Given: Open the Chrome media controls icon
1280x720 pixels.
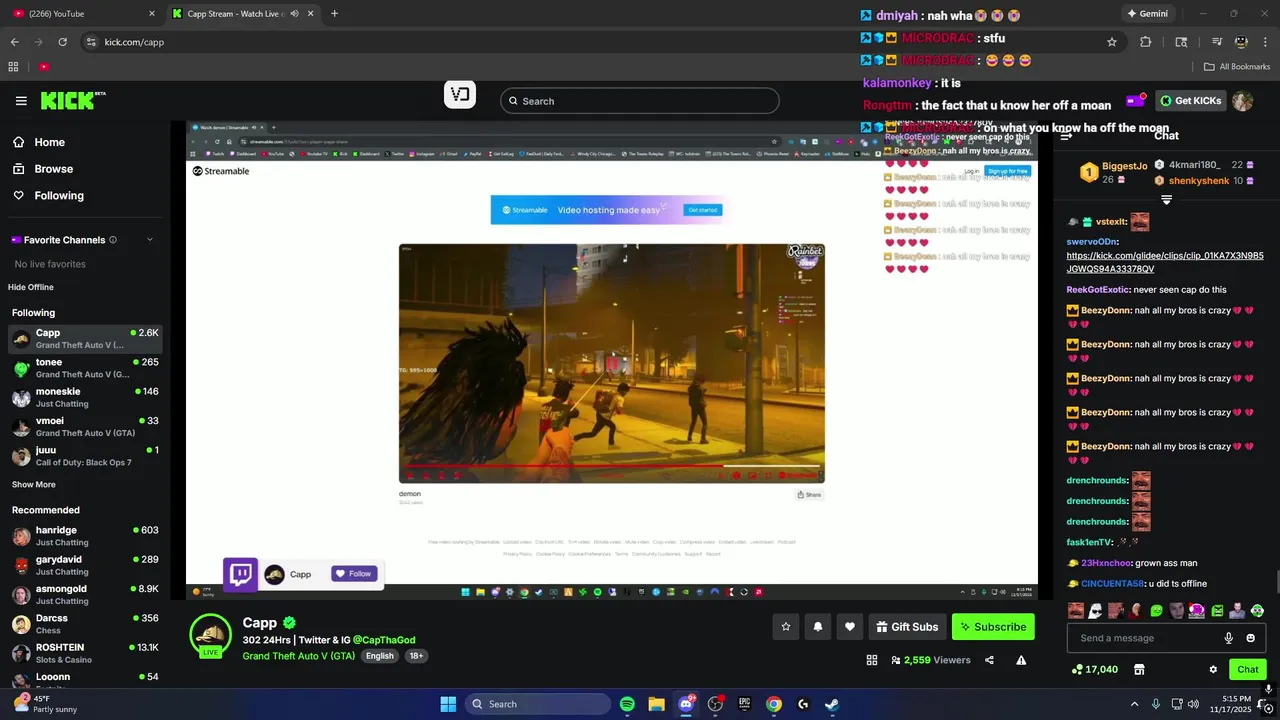Looking at the screenshot, I should (x=1217, y=42).
